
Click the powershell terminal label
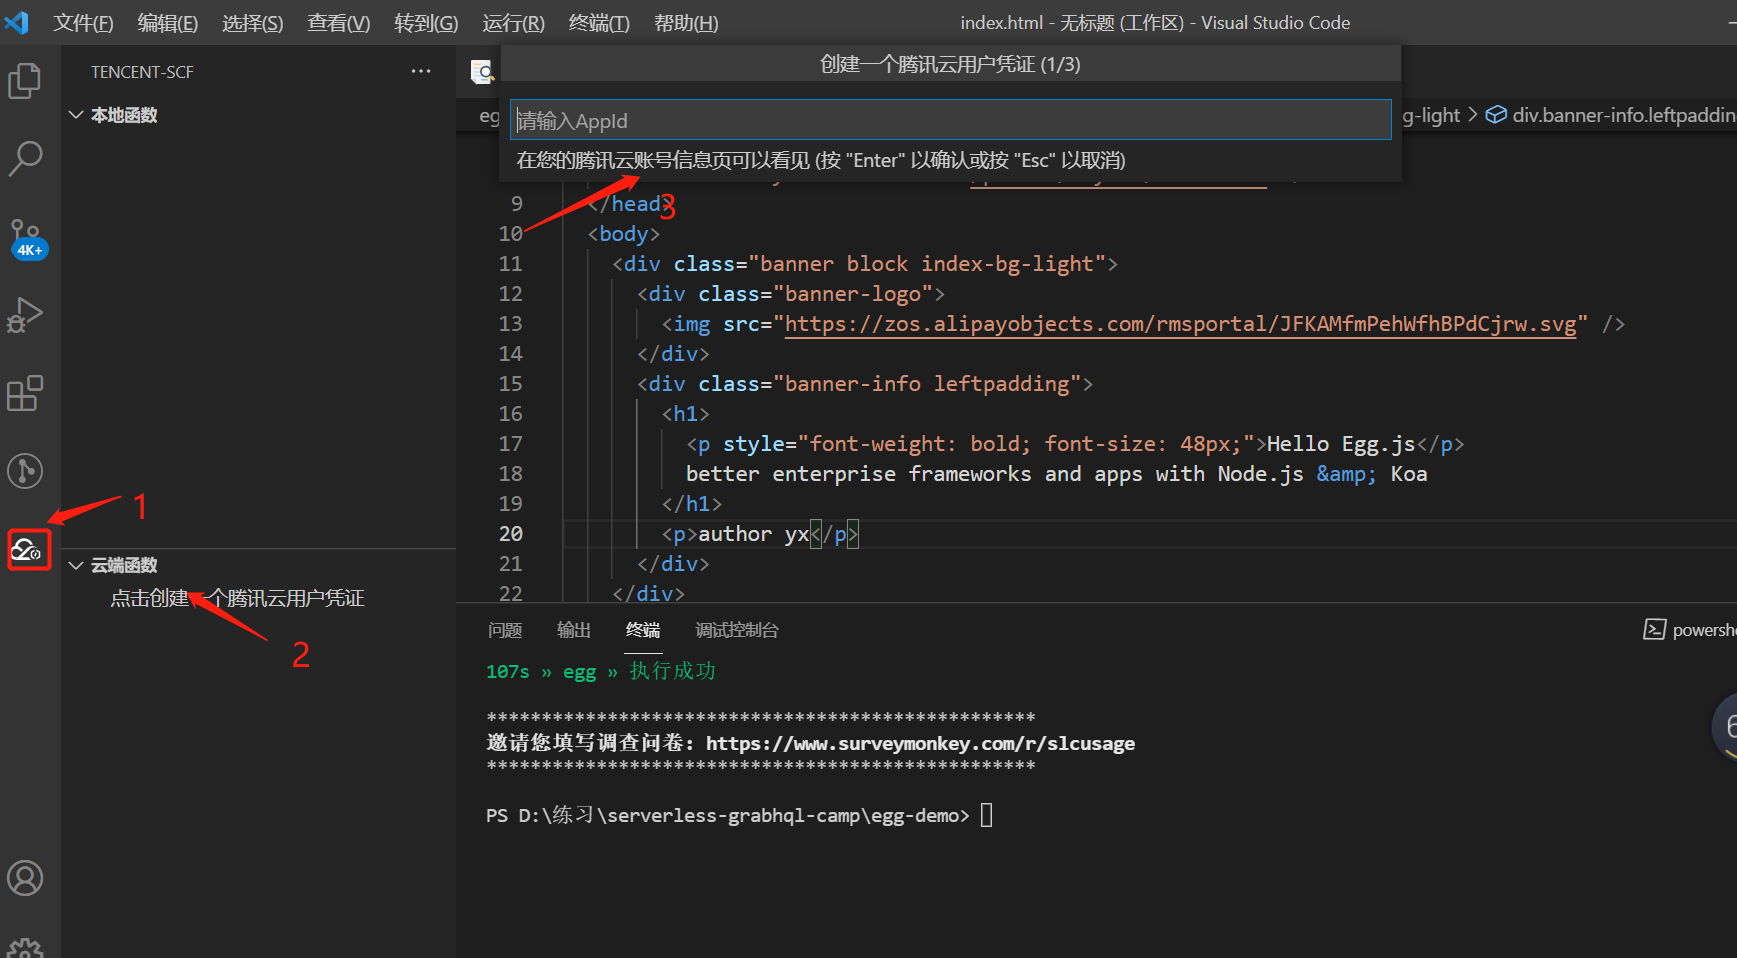click(1704, 630)
